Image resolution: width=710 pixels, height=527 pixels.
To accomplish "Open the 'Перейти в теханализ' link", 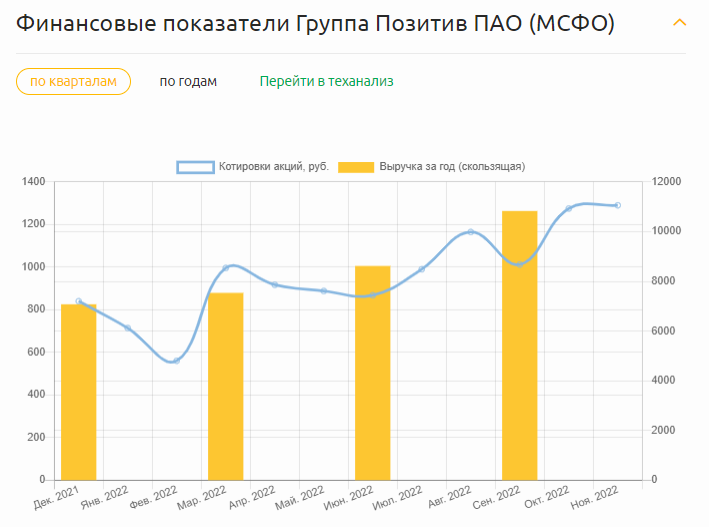I will [x=326, y=81].
